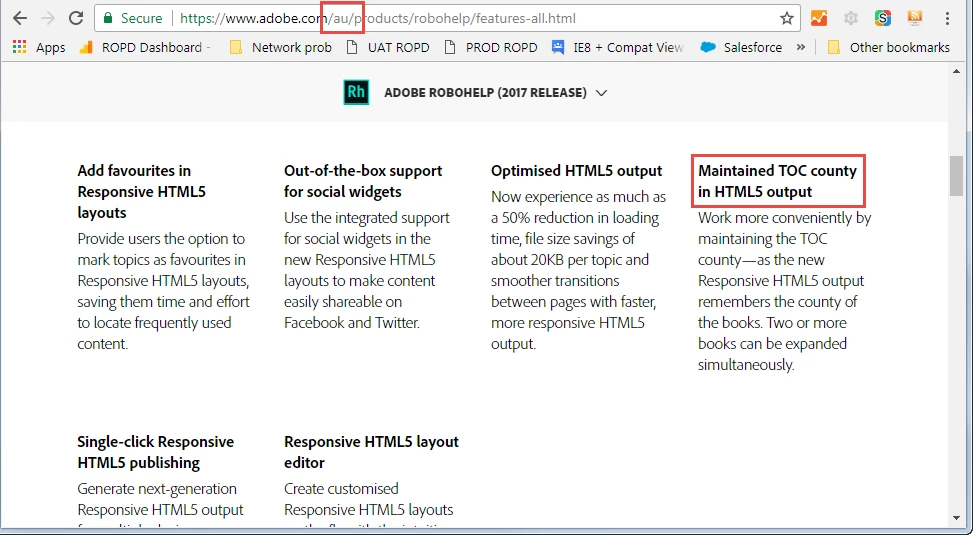Open the Other bookmarks folder
973x535 pixels.
tap(889, 47)
